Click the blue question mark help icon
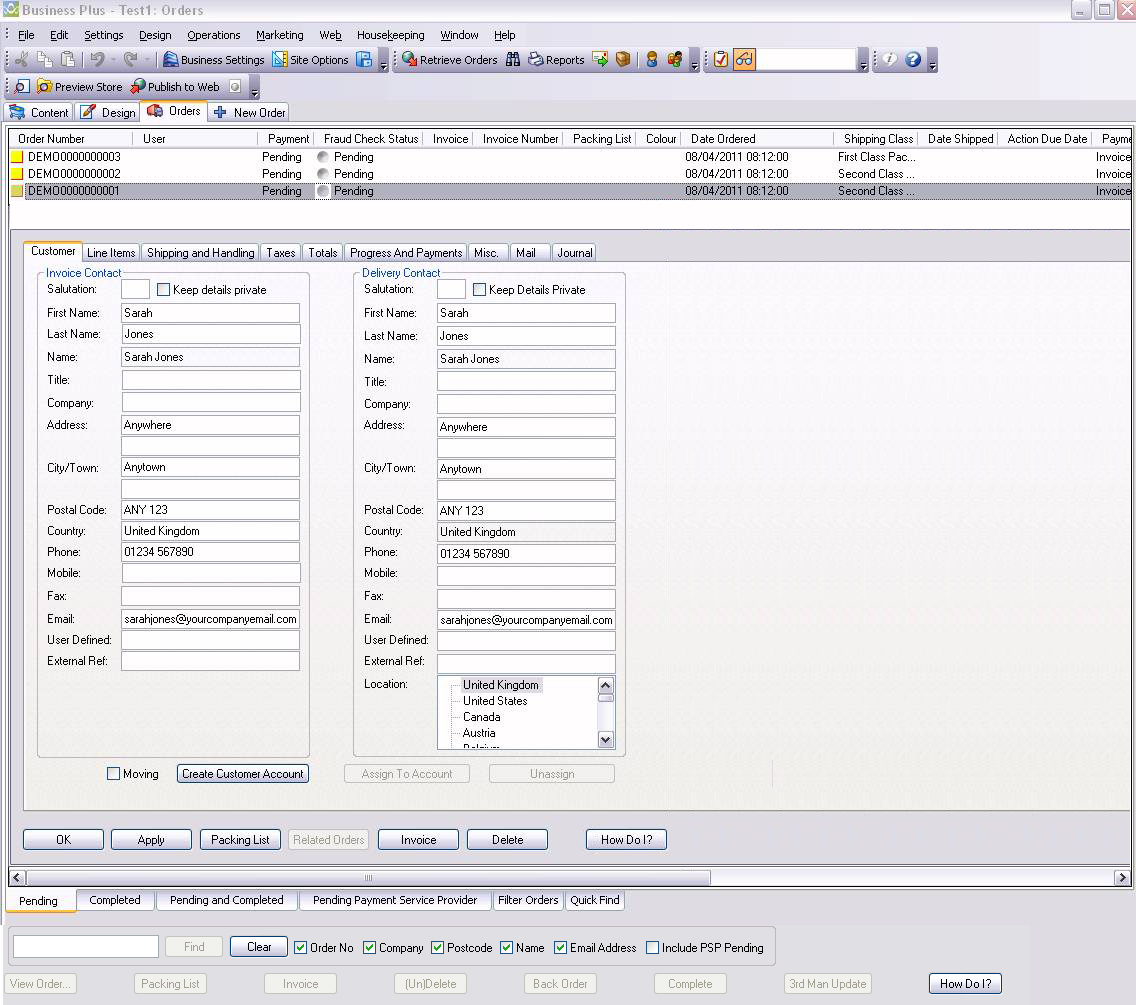 tap(912, 60)
